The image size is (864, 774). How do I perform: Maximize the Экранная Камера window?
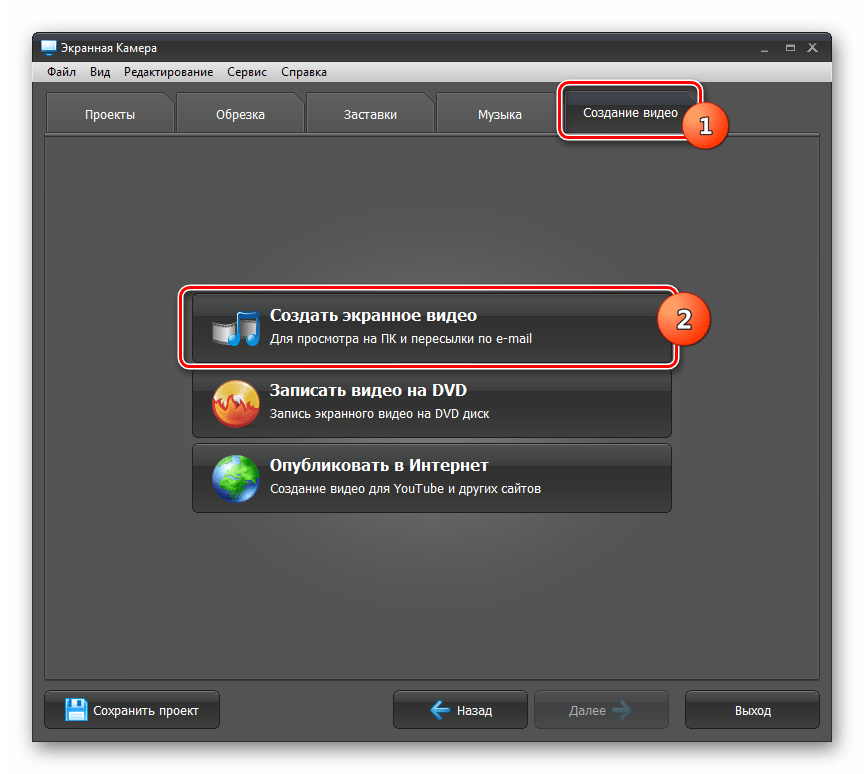(x=790, y=48)
